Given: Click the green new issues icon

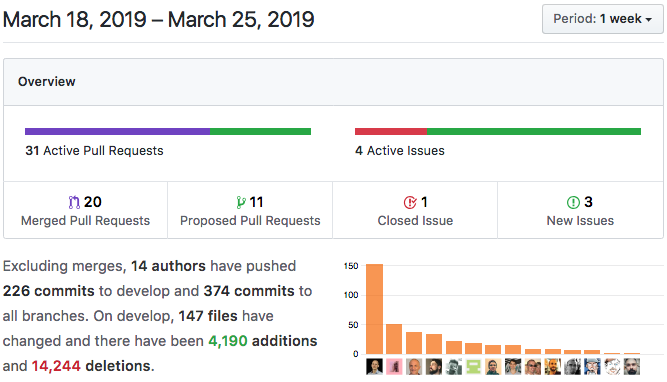Looking at the screenshot, I should click(573, 202).
